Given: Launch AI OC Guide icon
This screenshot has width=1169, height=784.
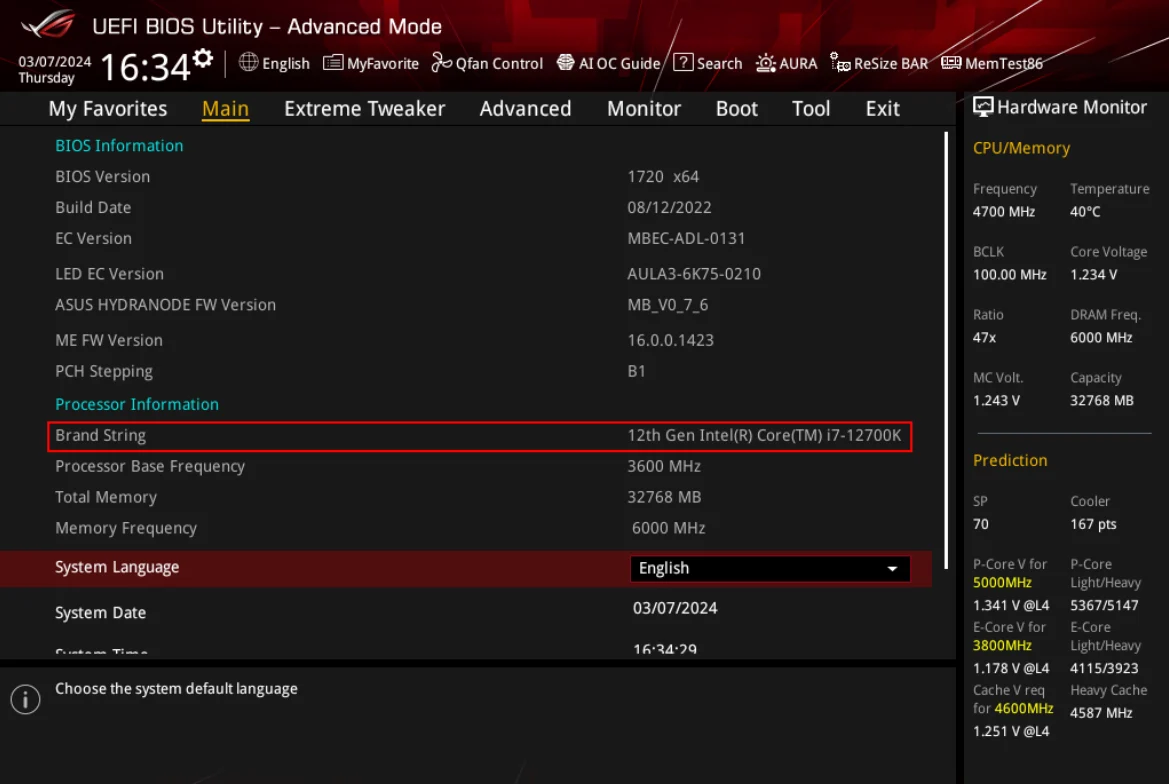Looking at the screenshot, I should (x=566, y=63).
